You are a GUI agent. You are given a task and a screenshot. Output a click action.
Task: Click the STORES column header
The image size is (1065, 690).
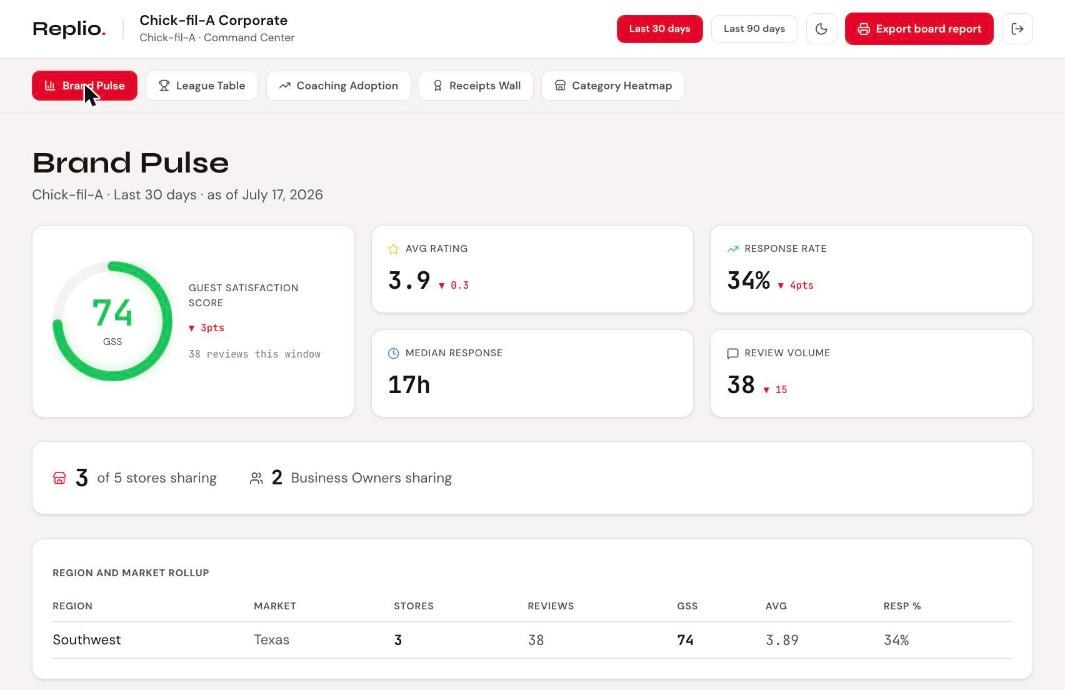pos(414,606)
